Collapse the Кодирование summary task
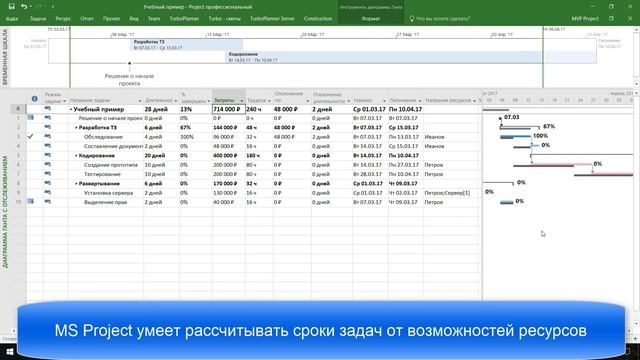640x360 pixels. point(76,156)
